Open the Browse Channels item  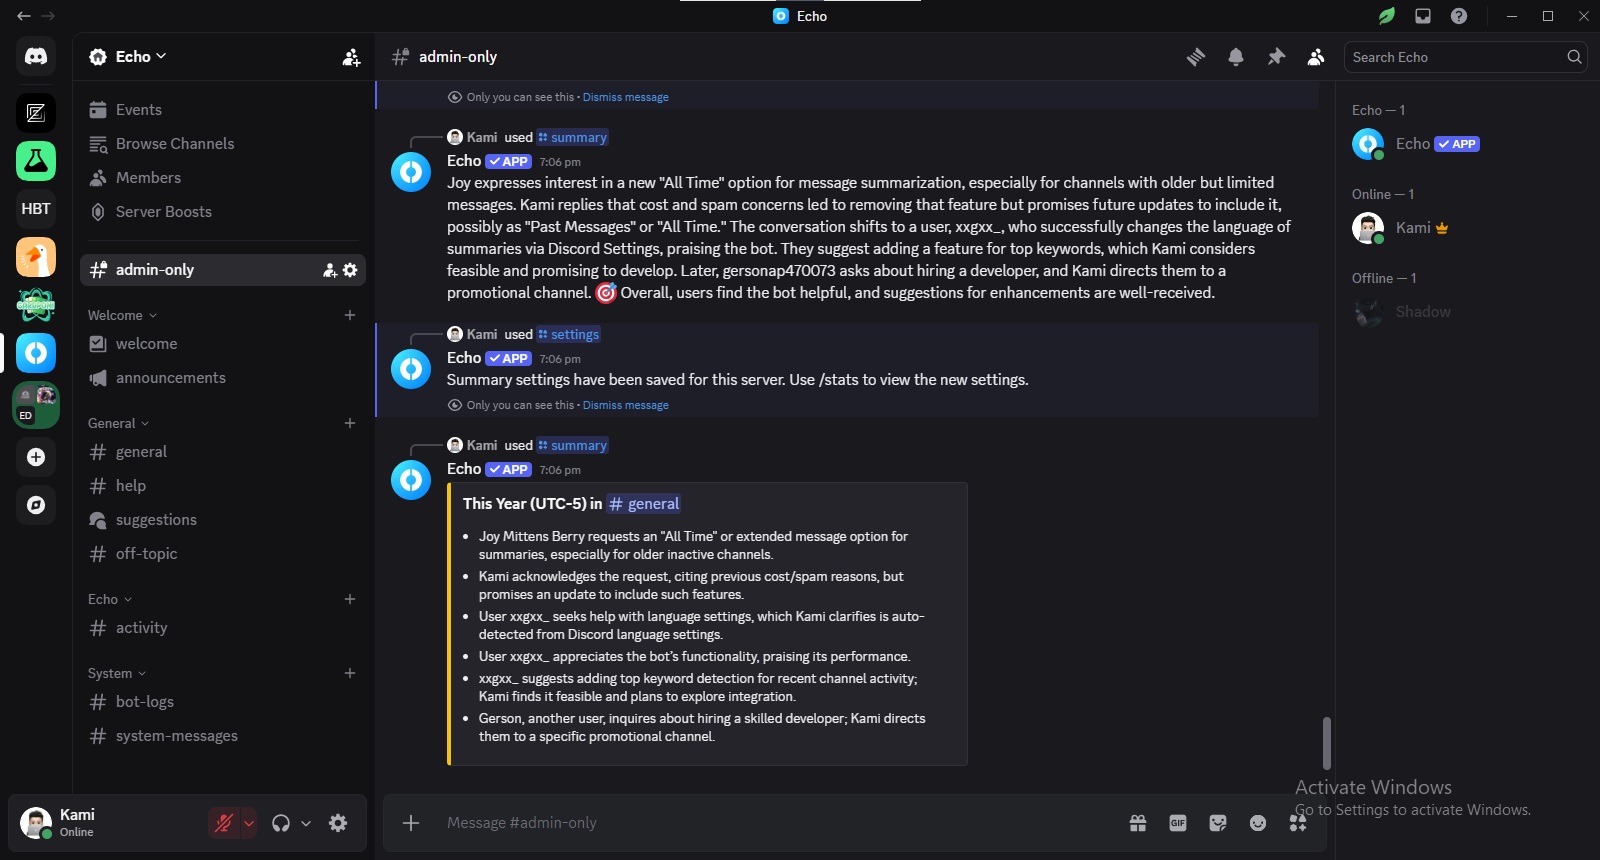175,144
